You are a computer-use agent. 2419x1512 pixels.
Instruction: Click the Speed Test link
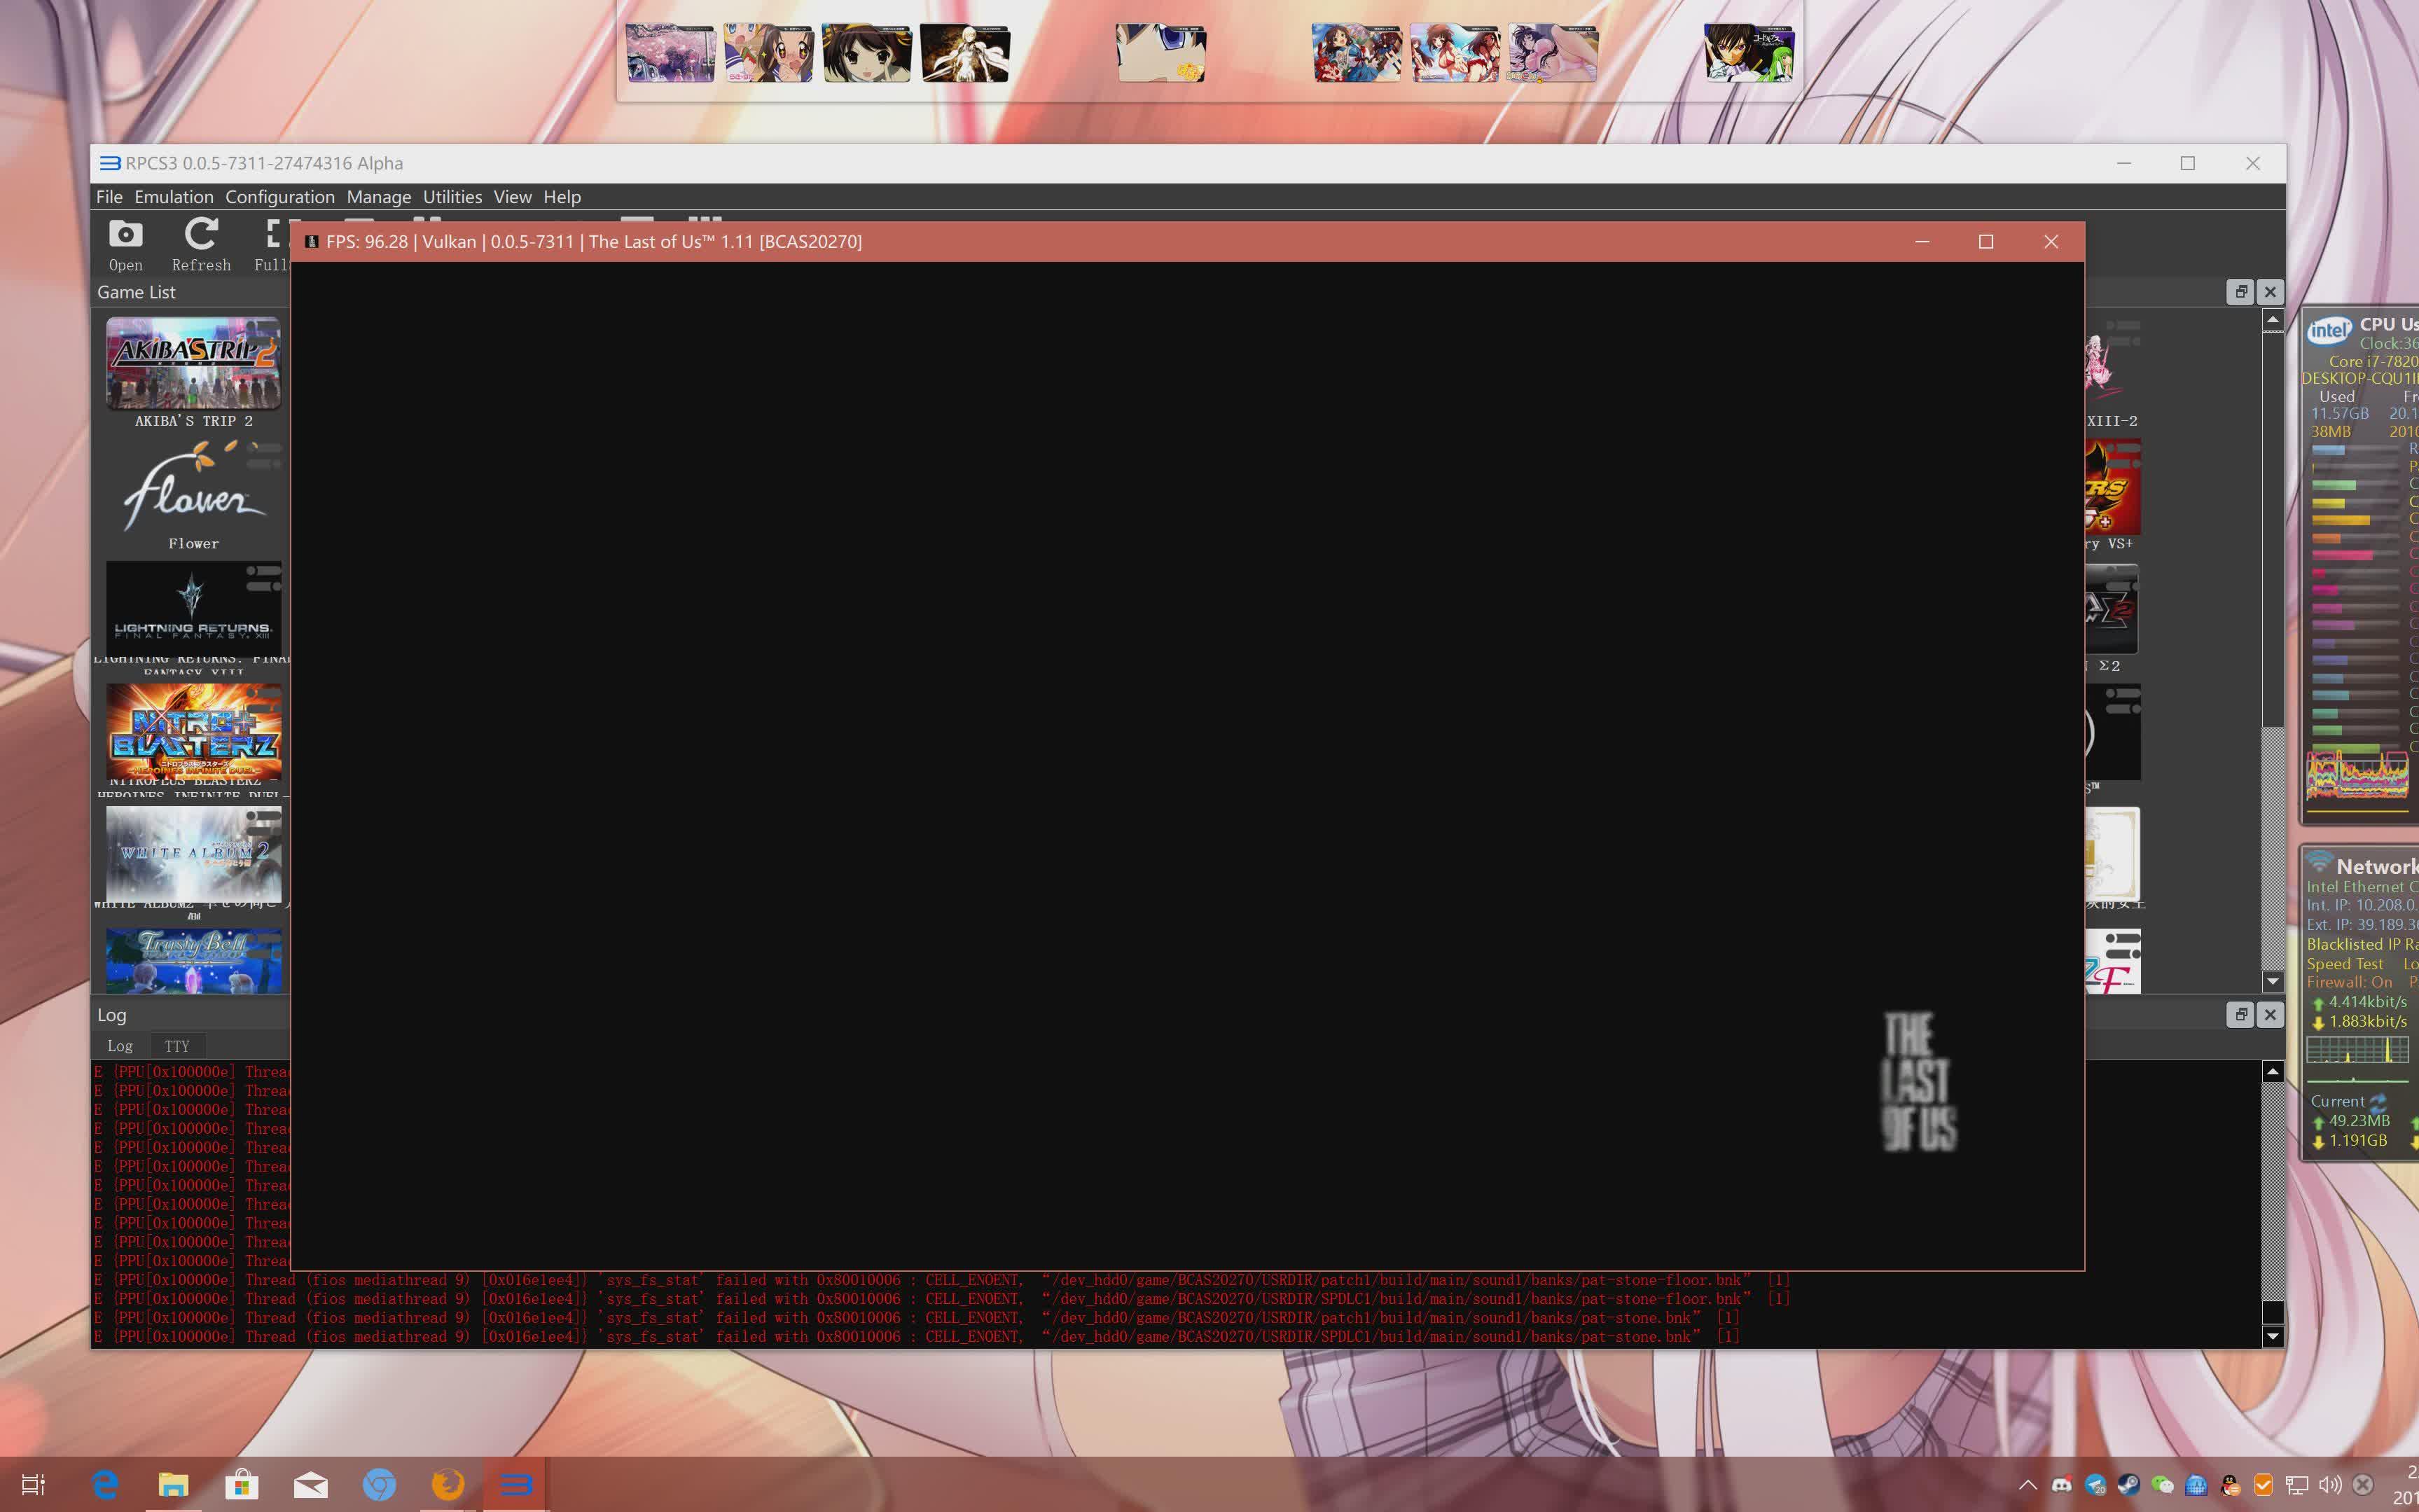[2344, 964]
